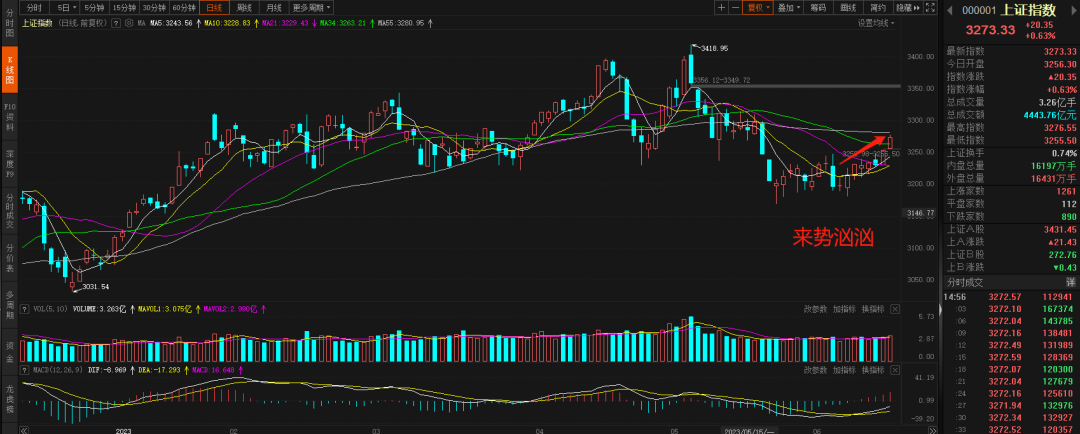Select the K线图 sidebar view

pyautogui.click(x=9, y=70)
